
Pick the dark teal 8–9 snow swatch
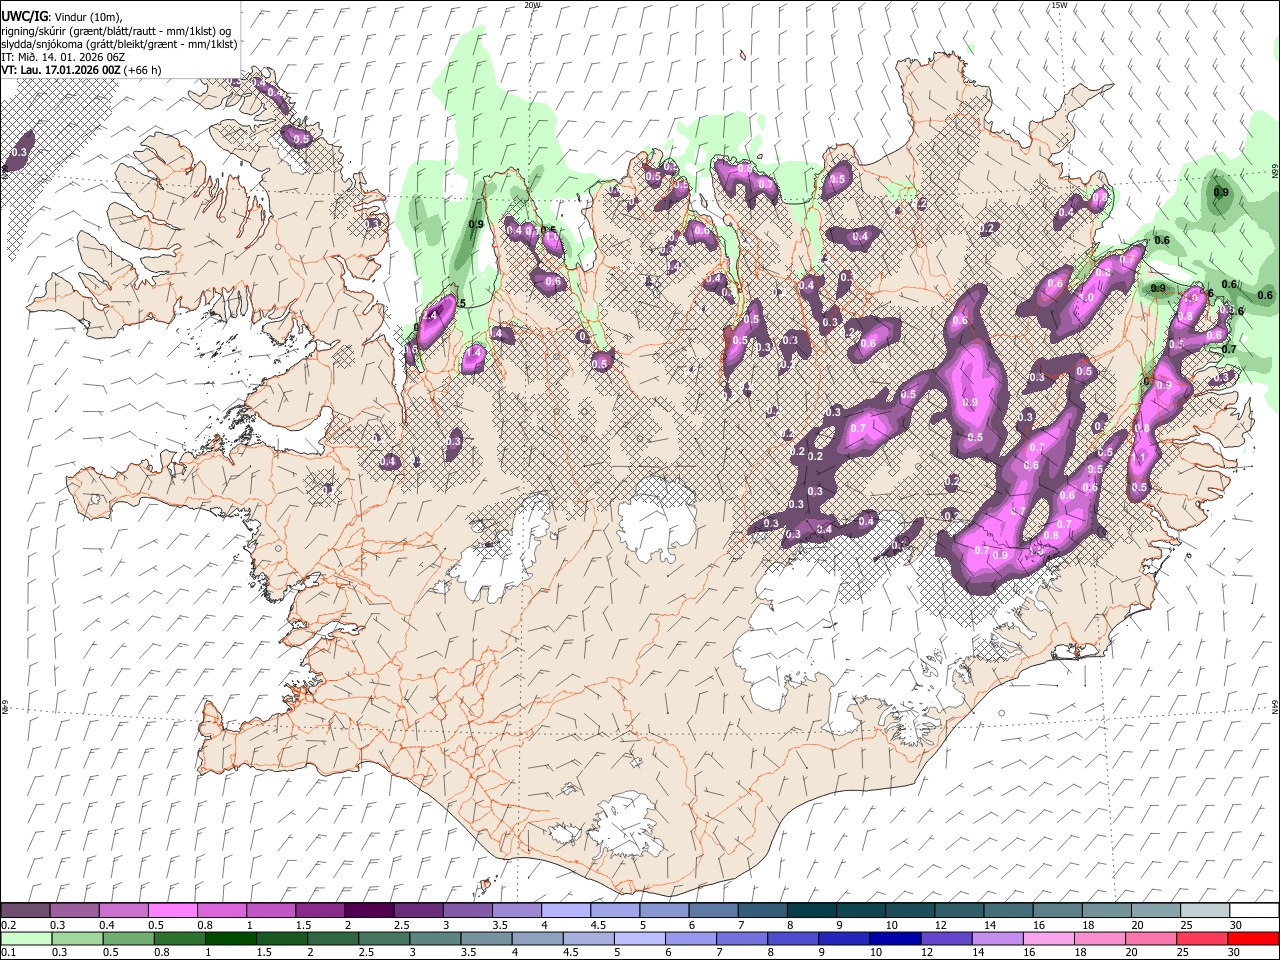point(811,910)
